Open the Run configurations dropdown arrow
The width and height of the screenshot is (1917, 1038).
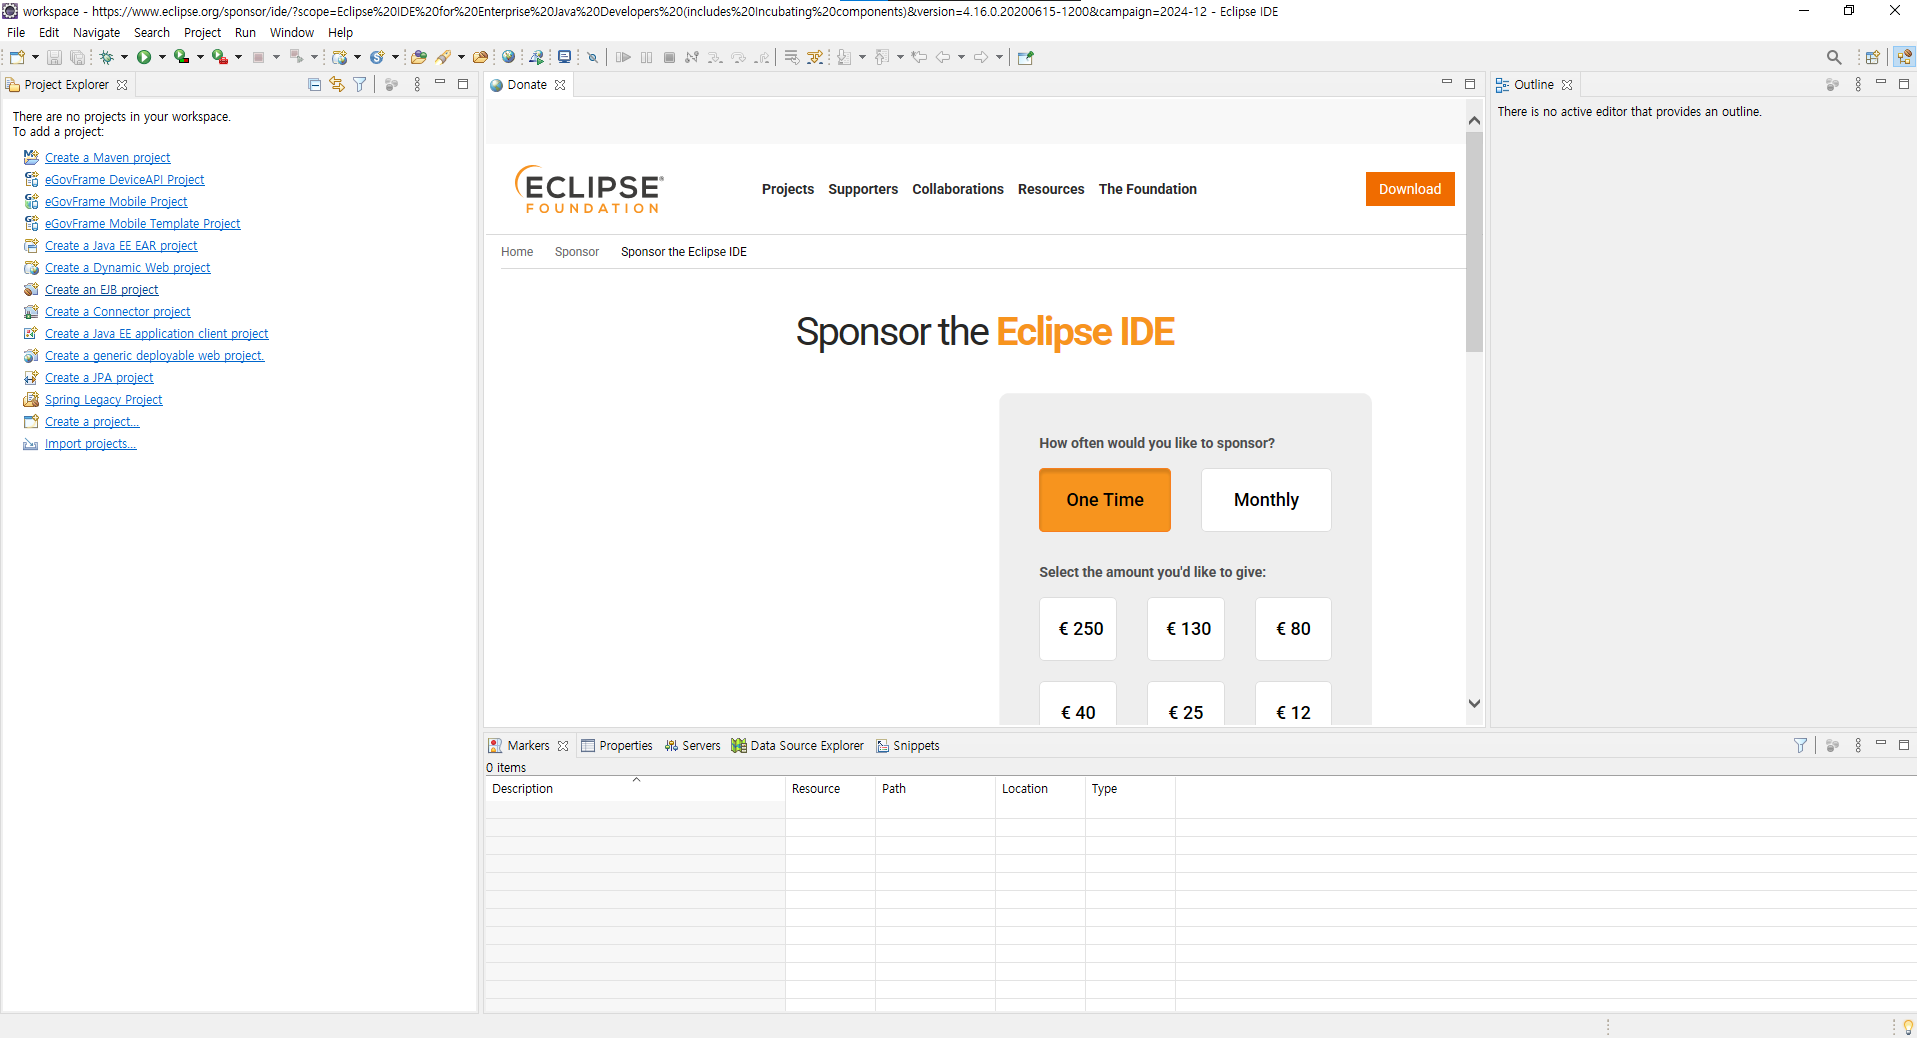[x=162, y=57]
